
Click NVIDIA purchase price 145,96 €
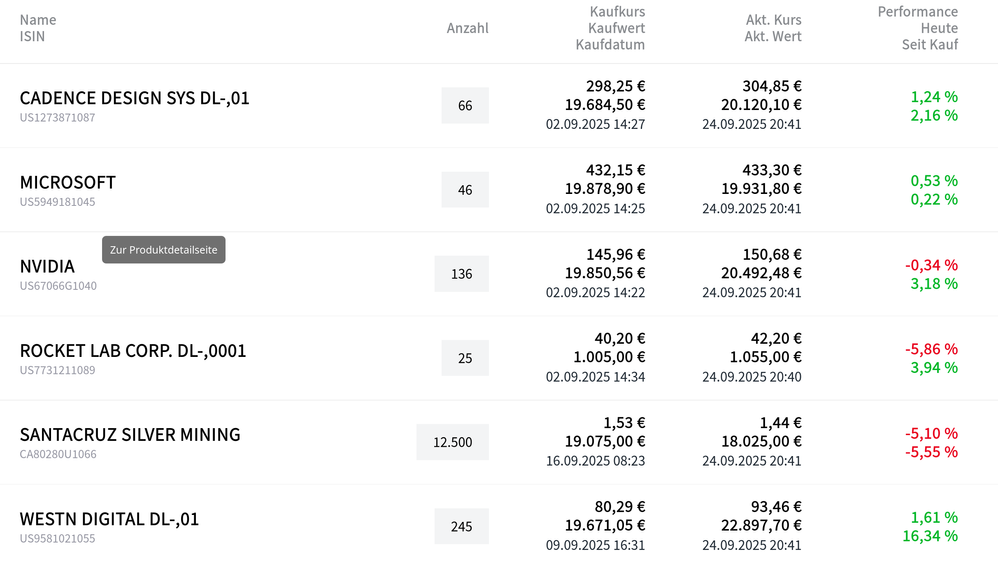[615, 255]
